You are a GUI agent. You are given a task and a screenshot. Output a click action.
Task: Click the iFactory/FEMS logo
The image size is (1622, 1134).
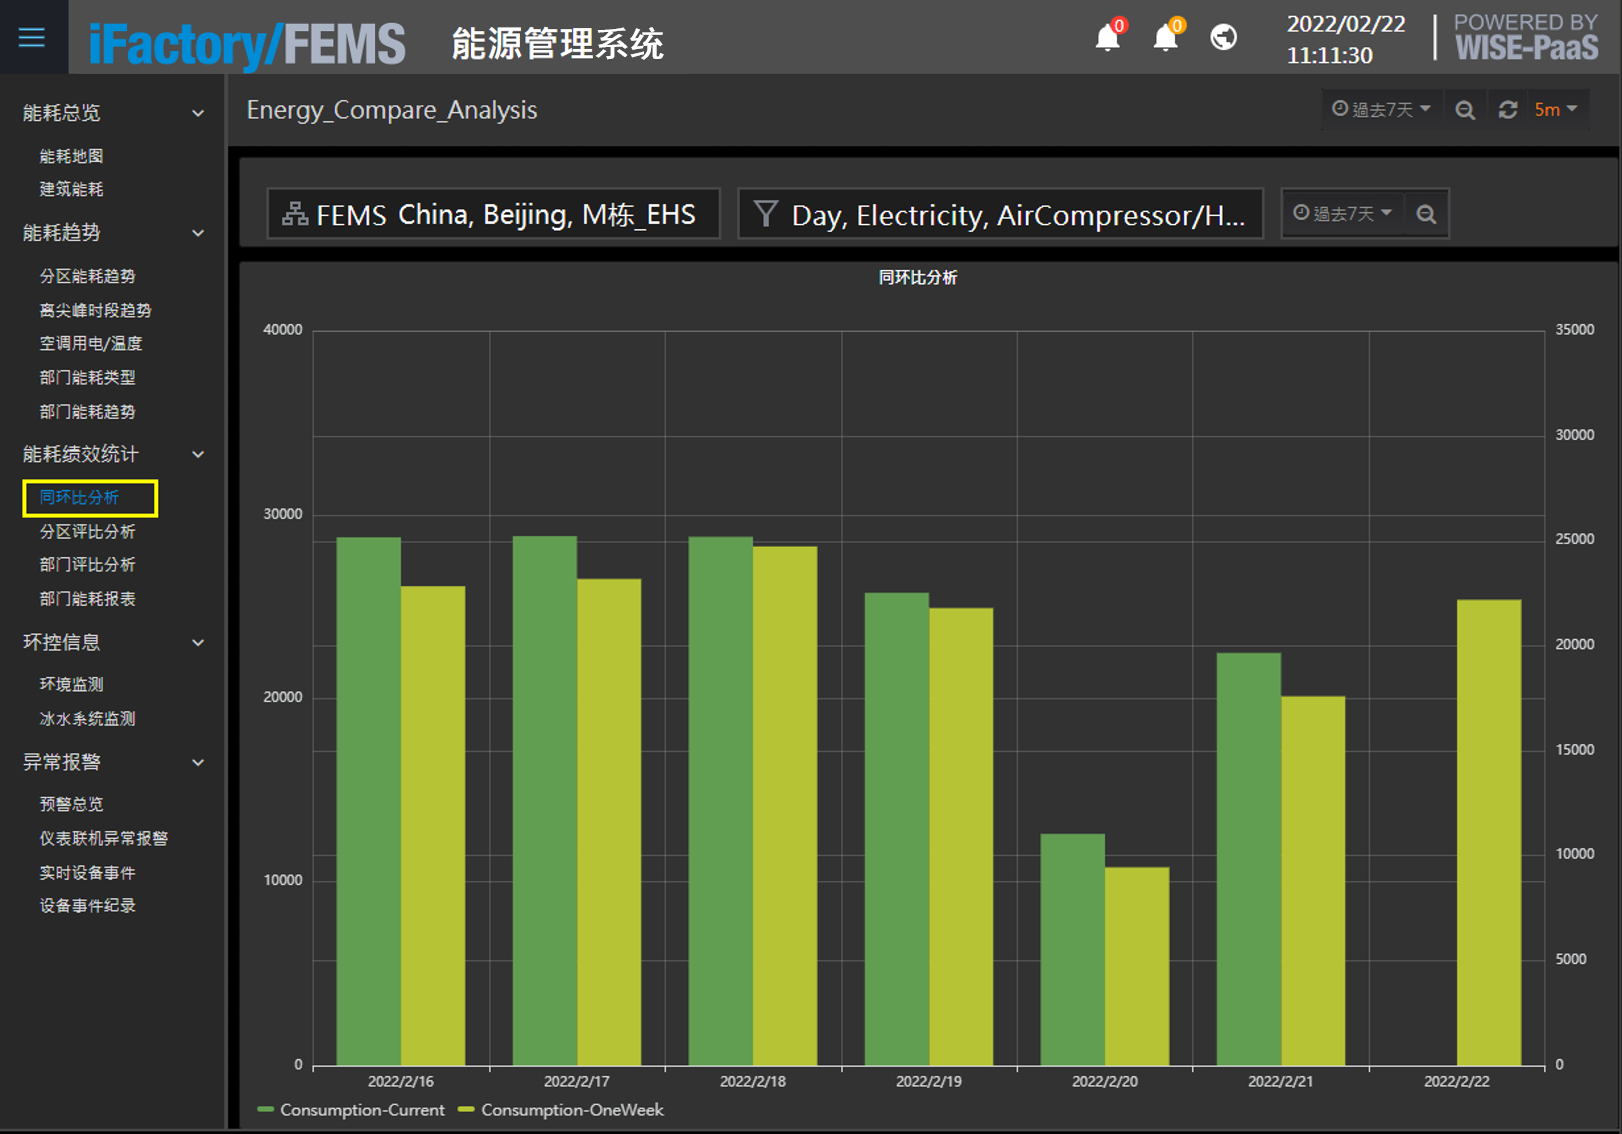pos(247,44)
